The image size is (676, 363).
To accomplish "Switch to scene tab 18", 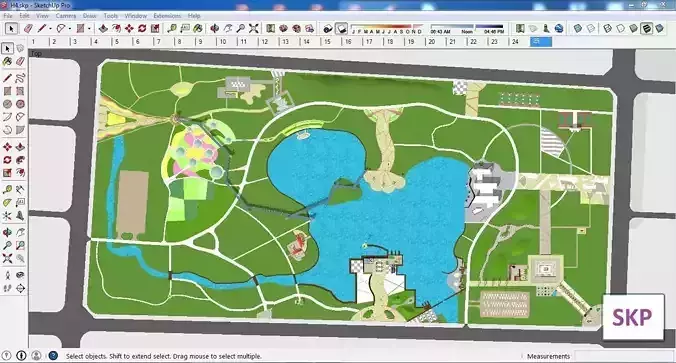I will (x=390, y=42).
